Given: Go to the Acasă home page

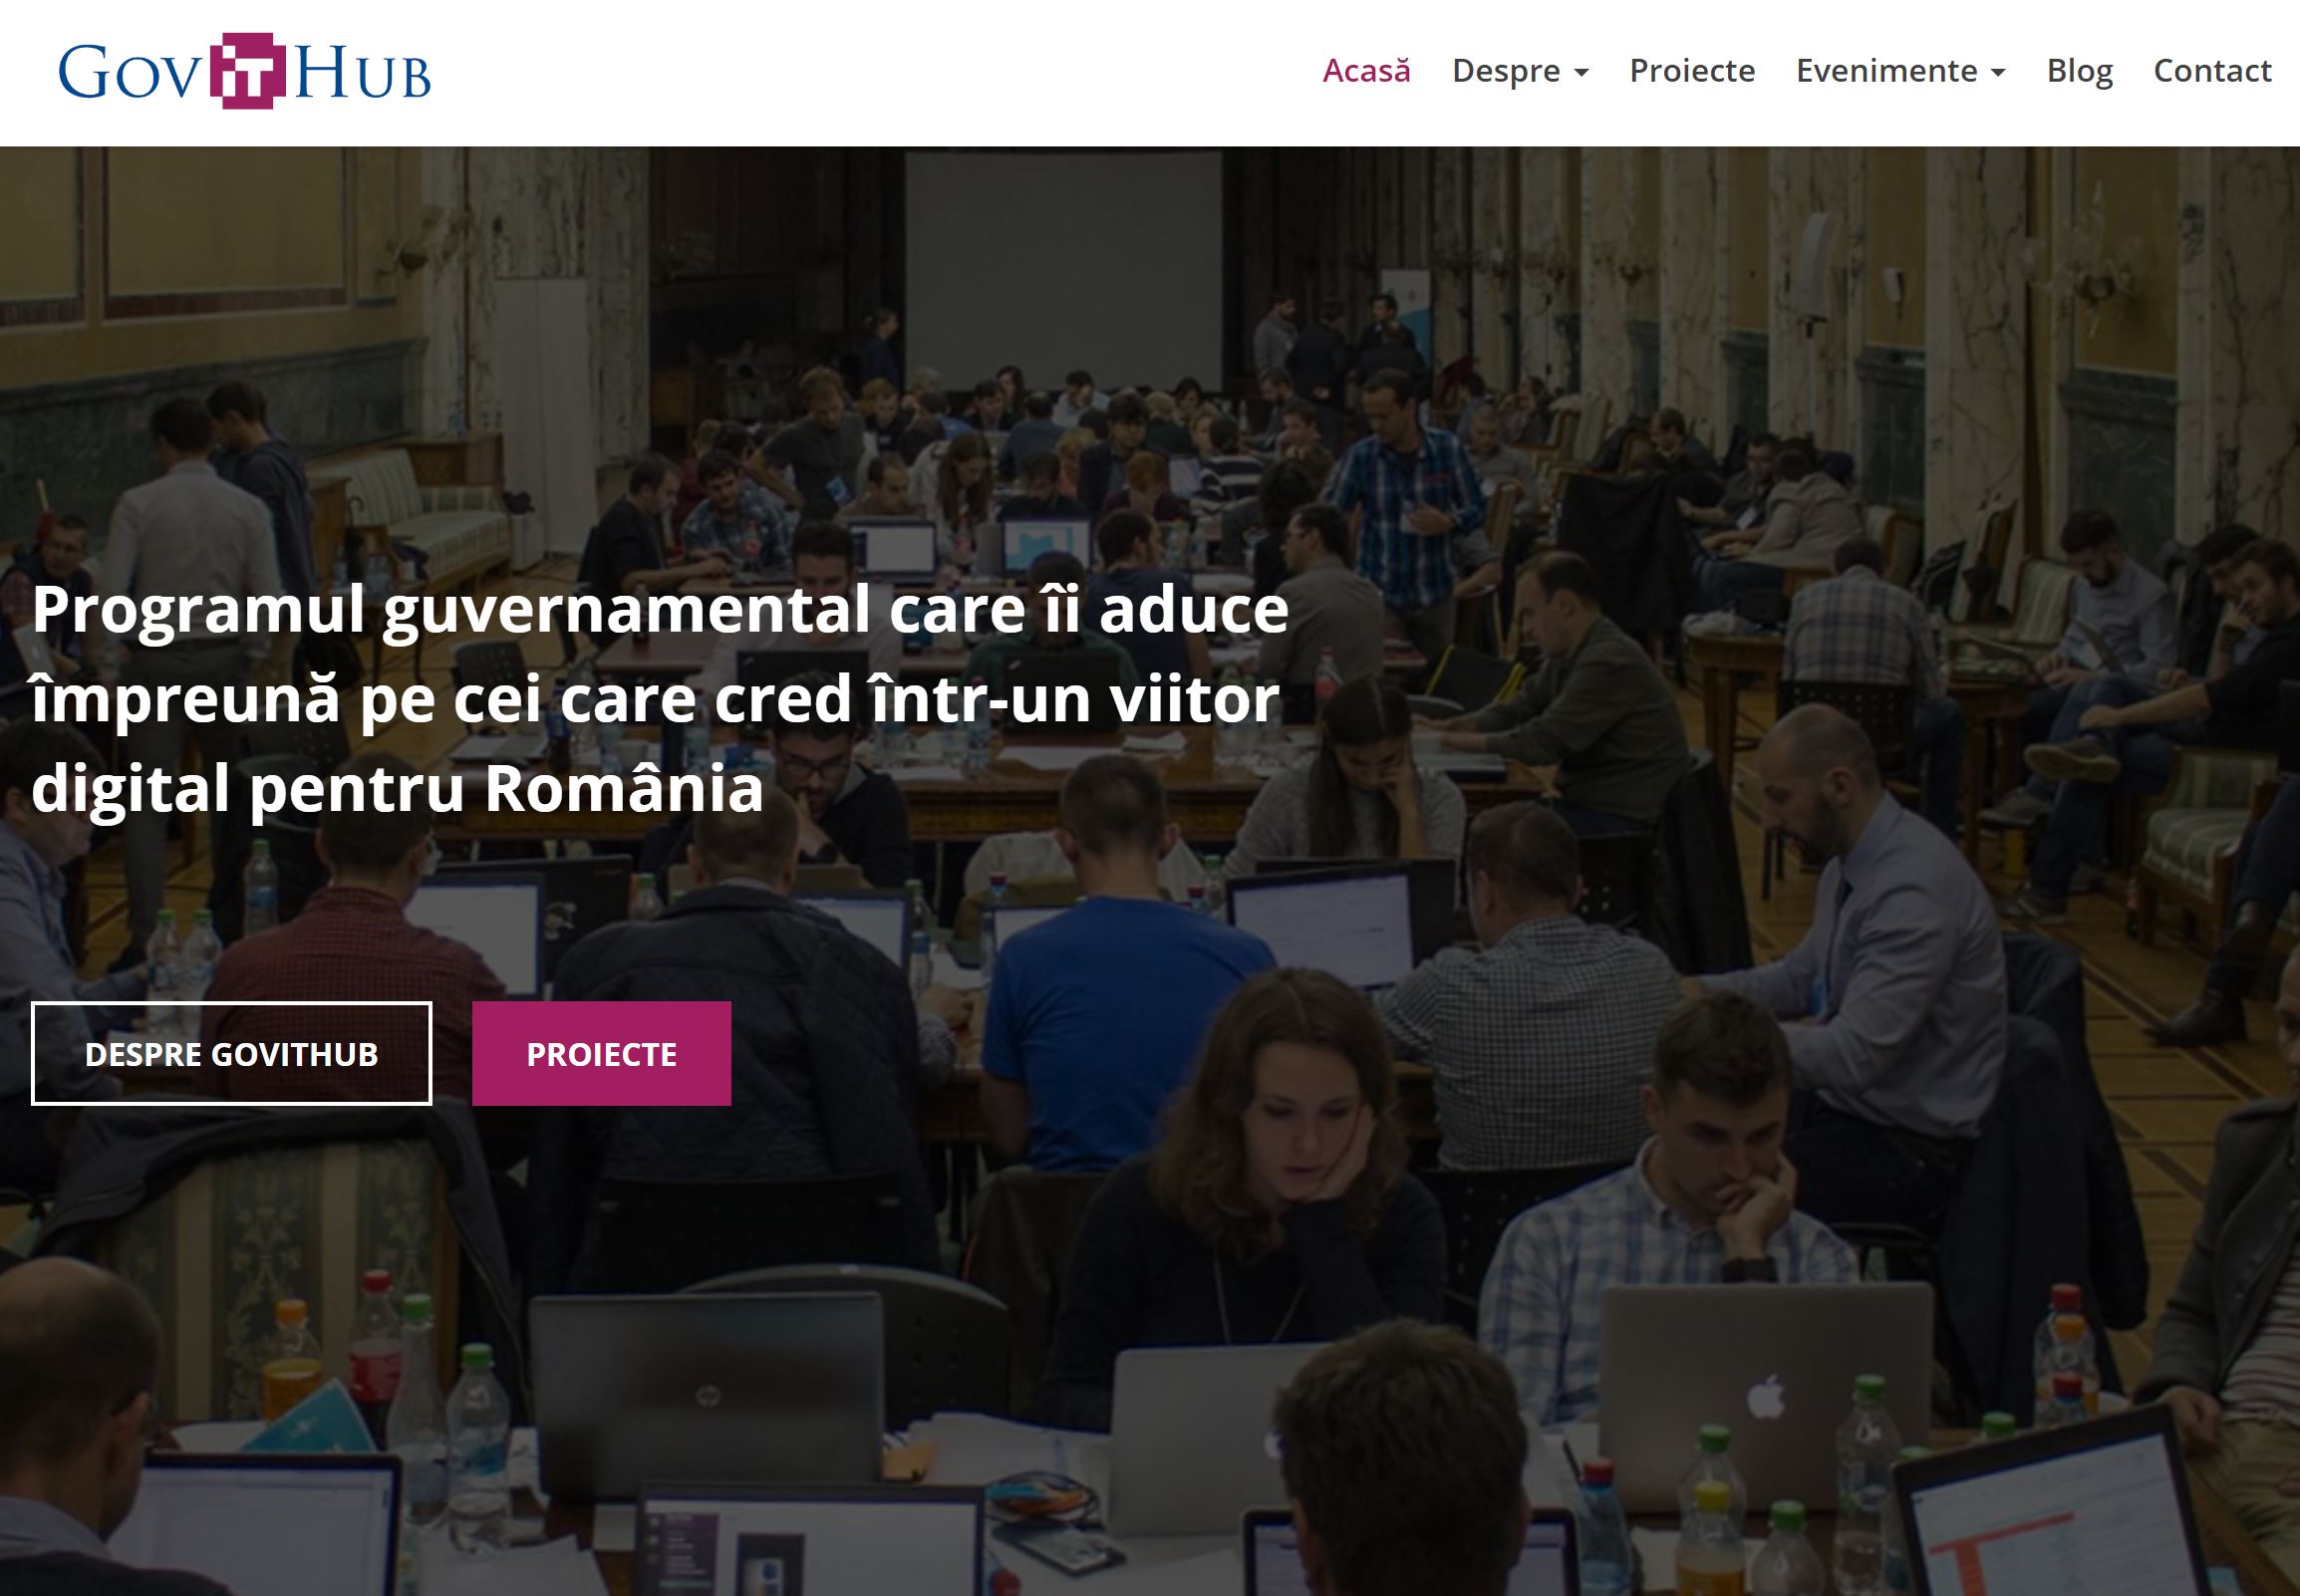Looking at the screenshot, I should (x=1366, y=71).
